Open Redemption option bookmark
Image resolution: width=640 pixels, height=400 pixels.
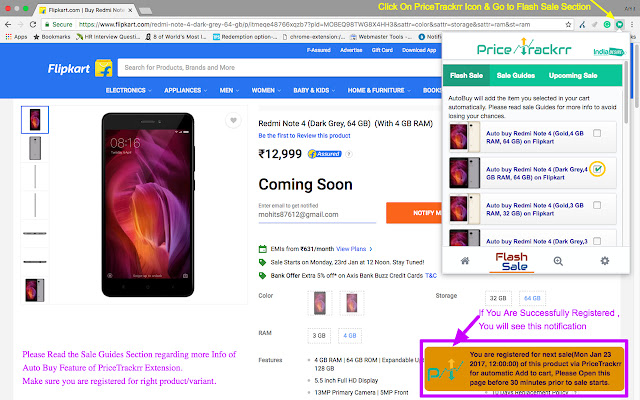245,37
